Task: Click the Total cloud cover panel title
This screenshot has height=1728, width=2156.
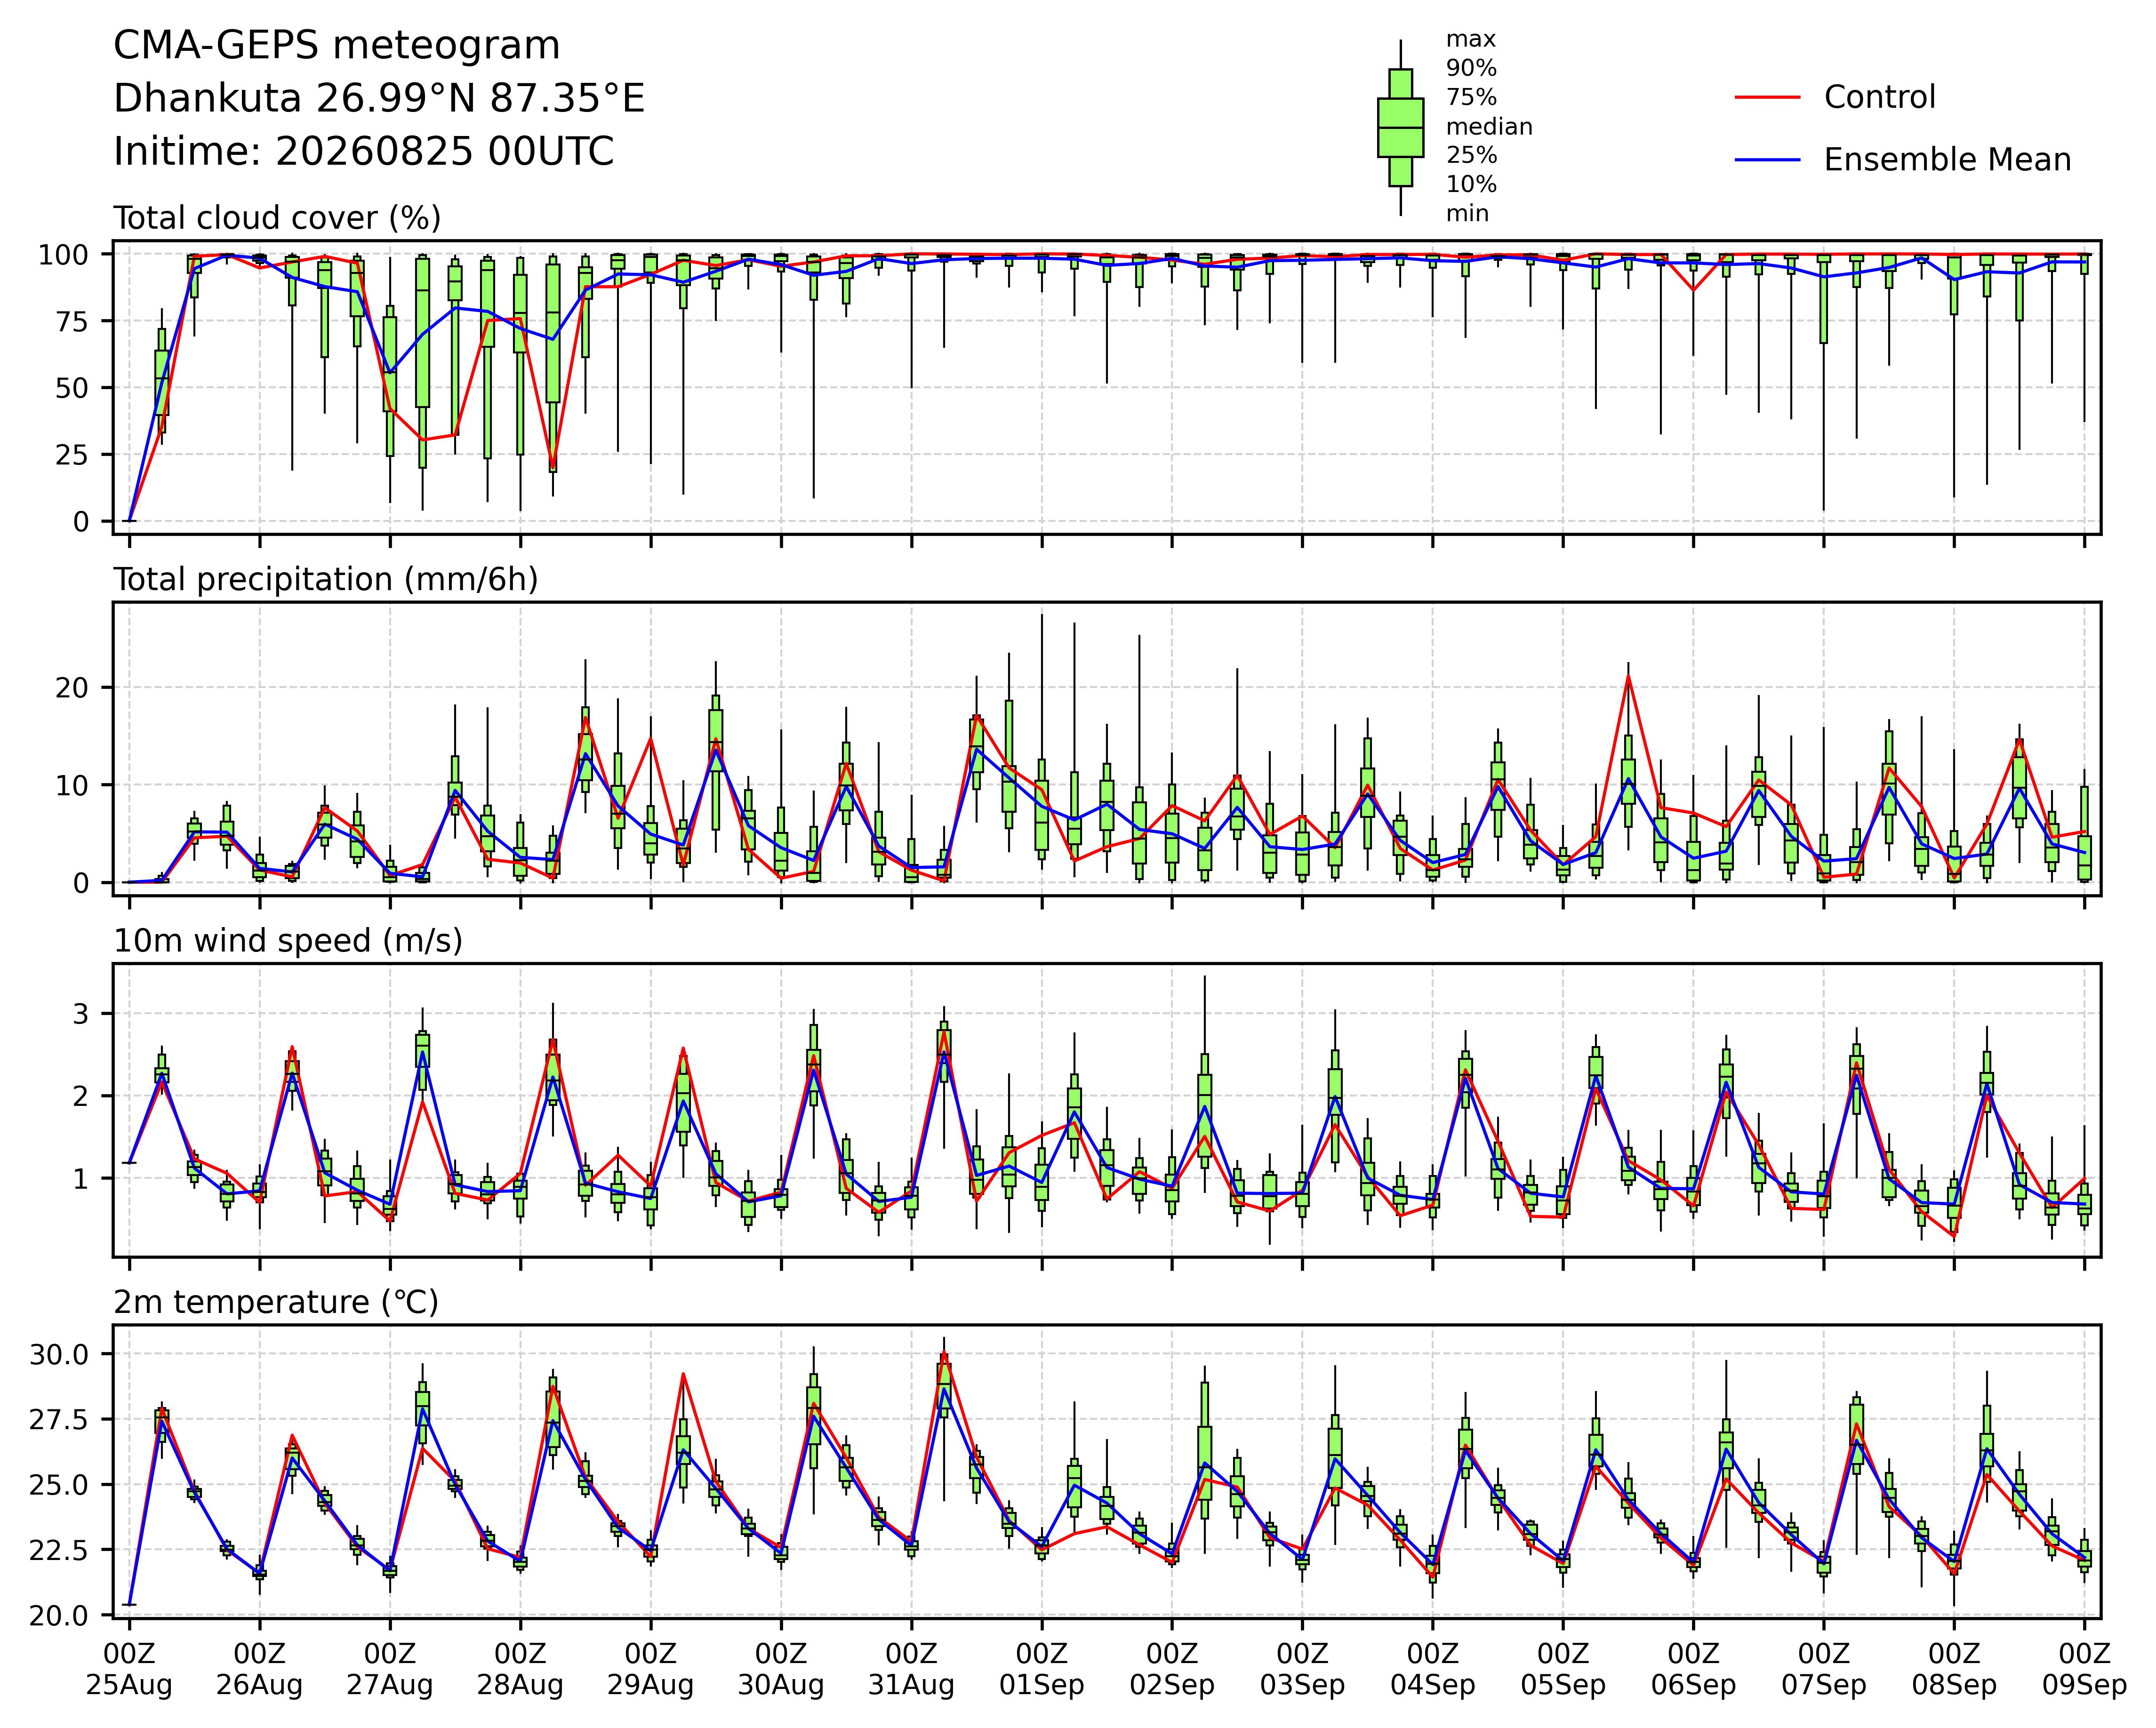Action: (277, 218)
